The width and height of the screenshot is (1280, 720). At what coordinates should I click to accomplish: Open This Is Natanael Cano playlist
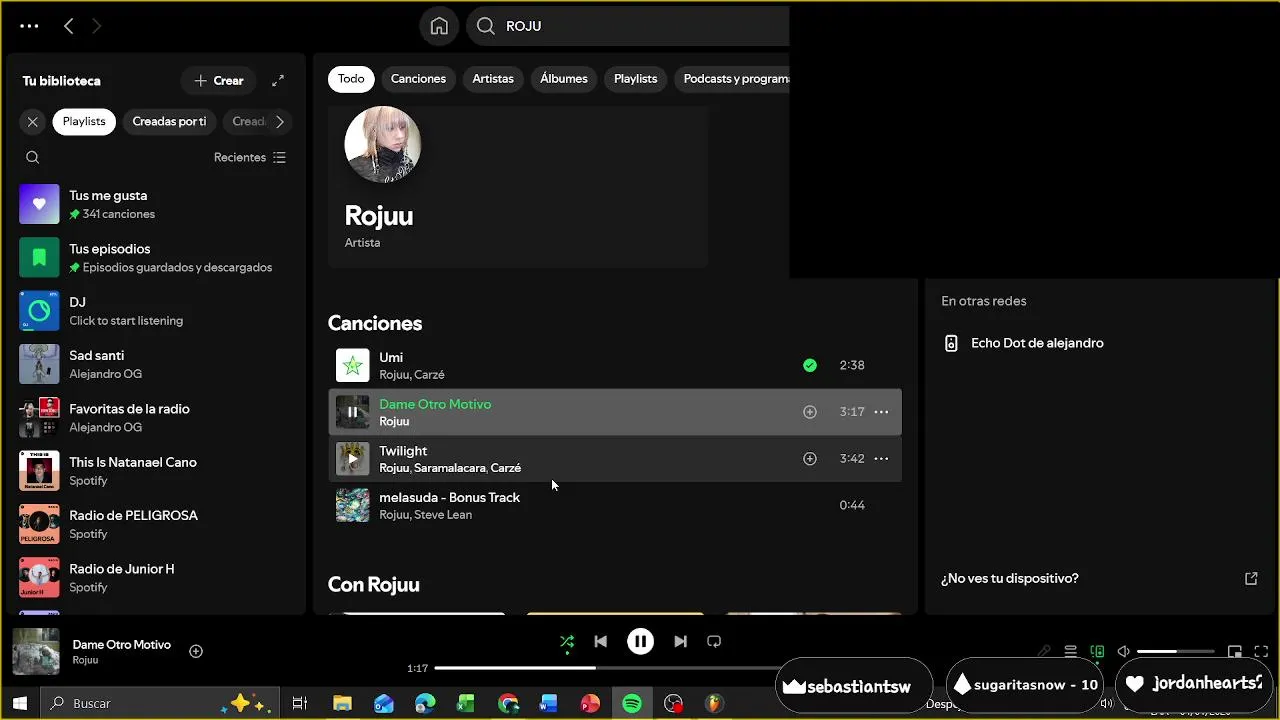pyautogui.click(x=158, y=471)
